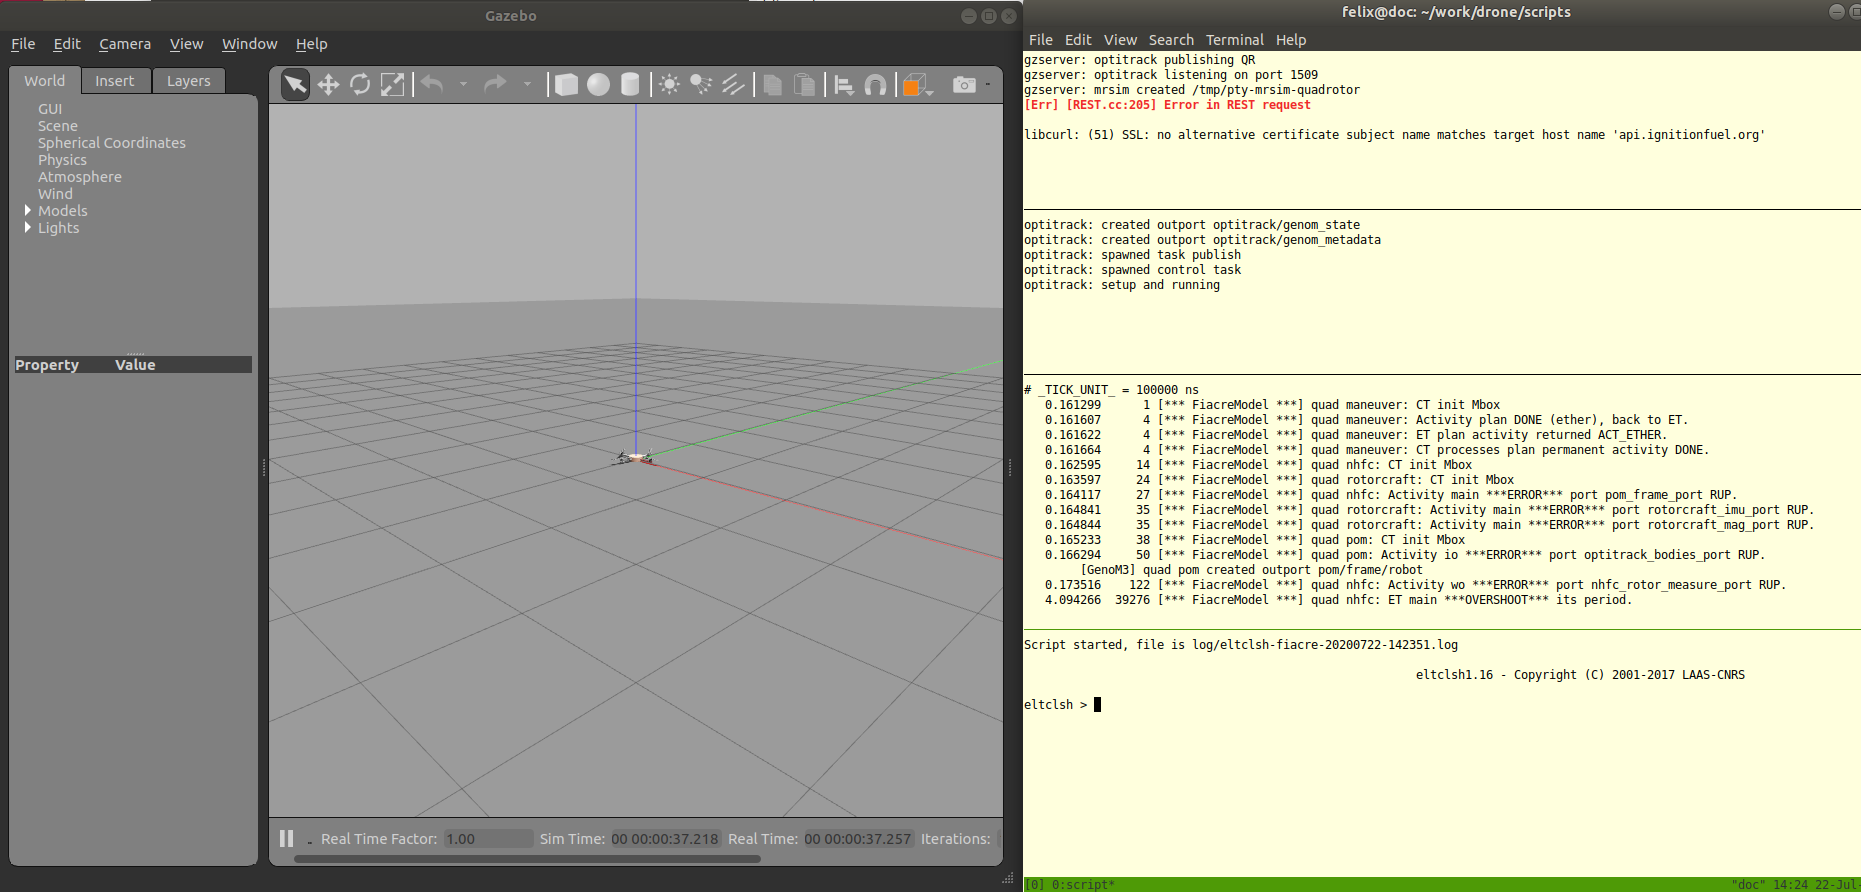This screenshot has width=1861, height=892.
Task: Open the undo history dropdown arrow
Action: tap(463, 85)
